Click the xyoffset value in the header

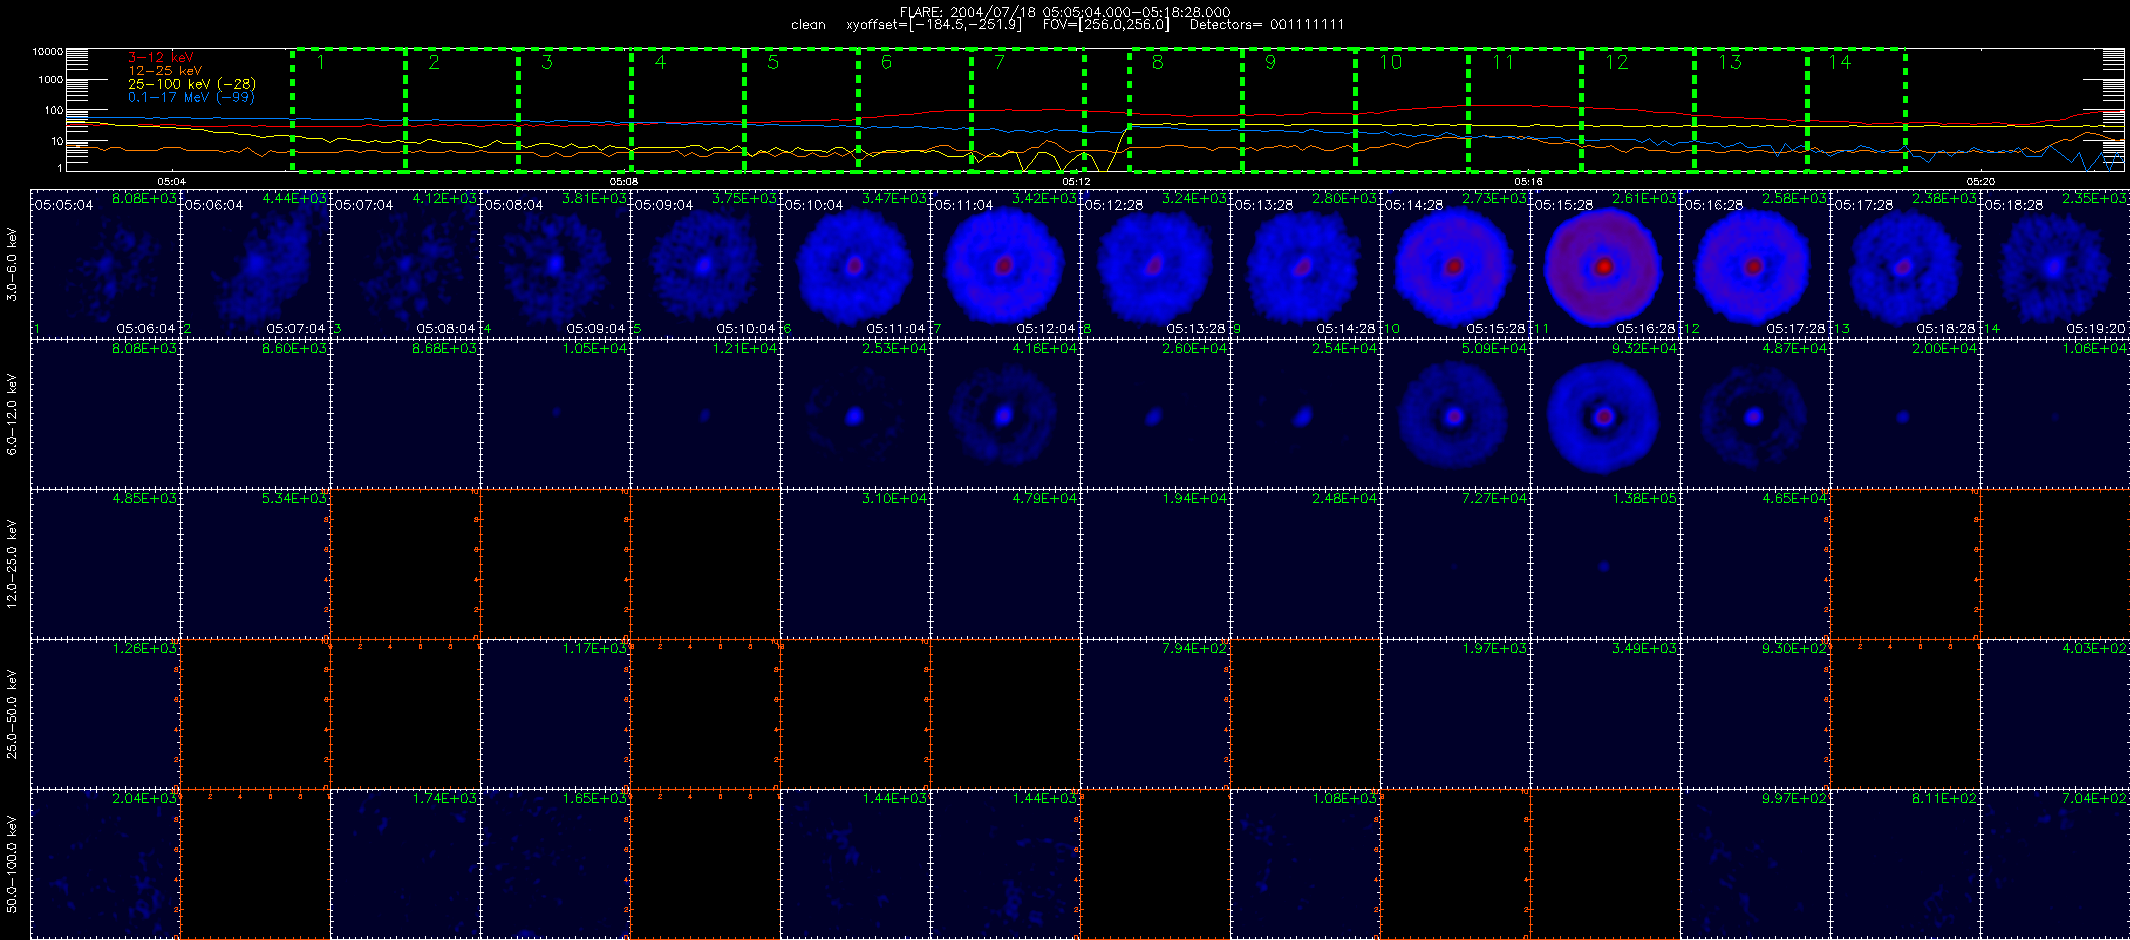pyautogui.click(x=934, y=24)
